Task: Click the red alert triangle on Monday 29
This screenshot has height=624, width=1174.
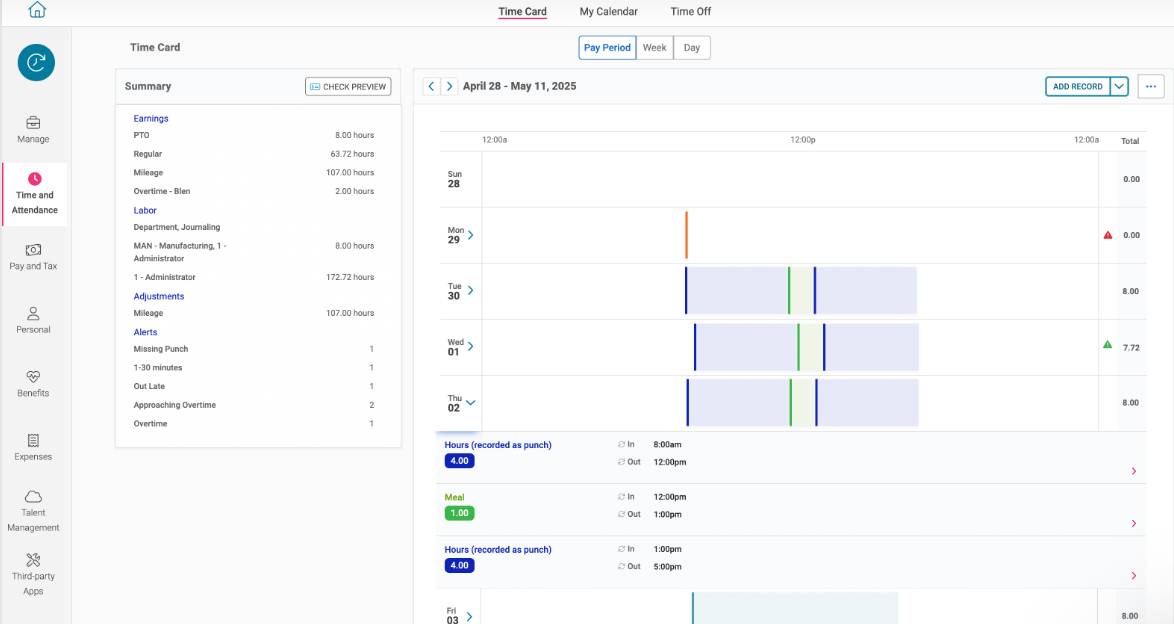Action: tap(1107, 235)
